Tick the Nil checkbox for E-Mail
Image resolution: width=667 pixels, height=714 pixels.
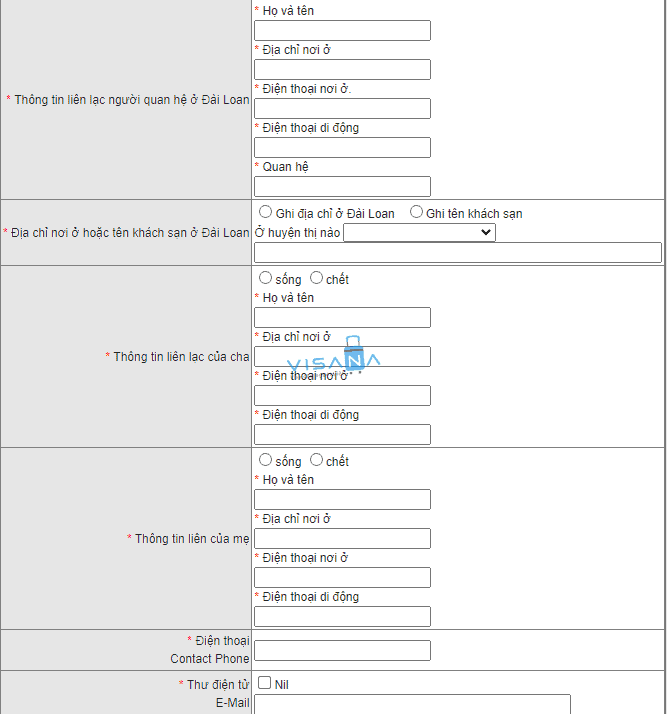(x=265, y=683)
